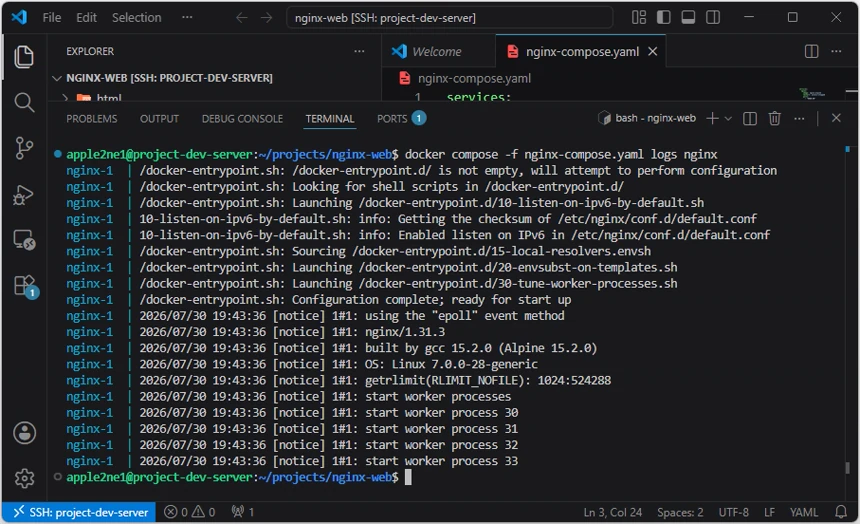Toggle the secondary side bar
The width and height of the screenshot is (860, 524).
click(x=713, y=18)
